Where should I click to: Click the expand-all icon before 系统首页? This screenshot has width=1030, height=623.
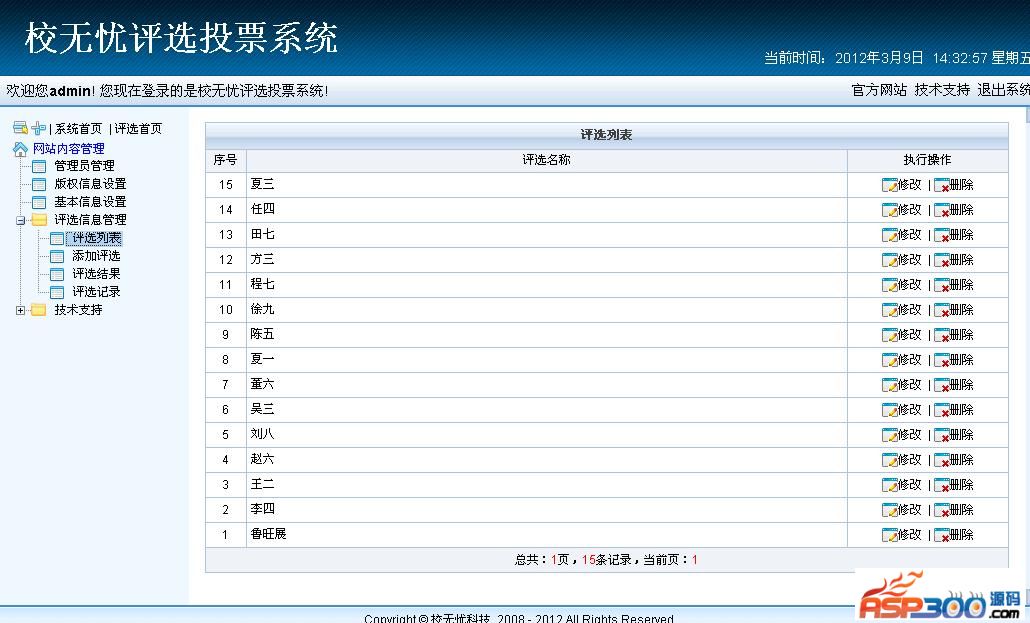[39, 128]
